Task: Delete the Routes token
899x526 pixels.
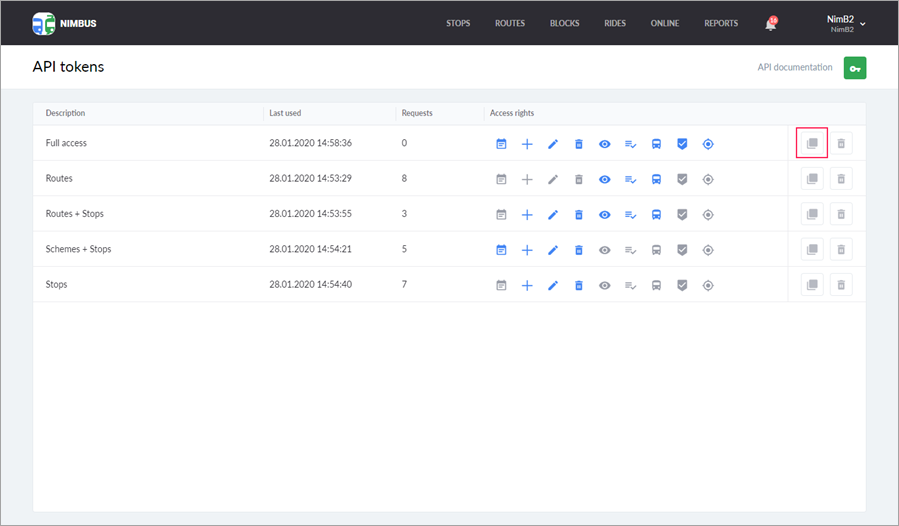Action: (x=841, y=179)
